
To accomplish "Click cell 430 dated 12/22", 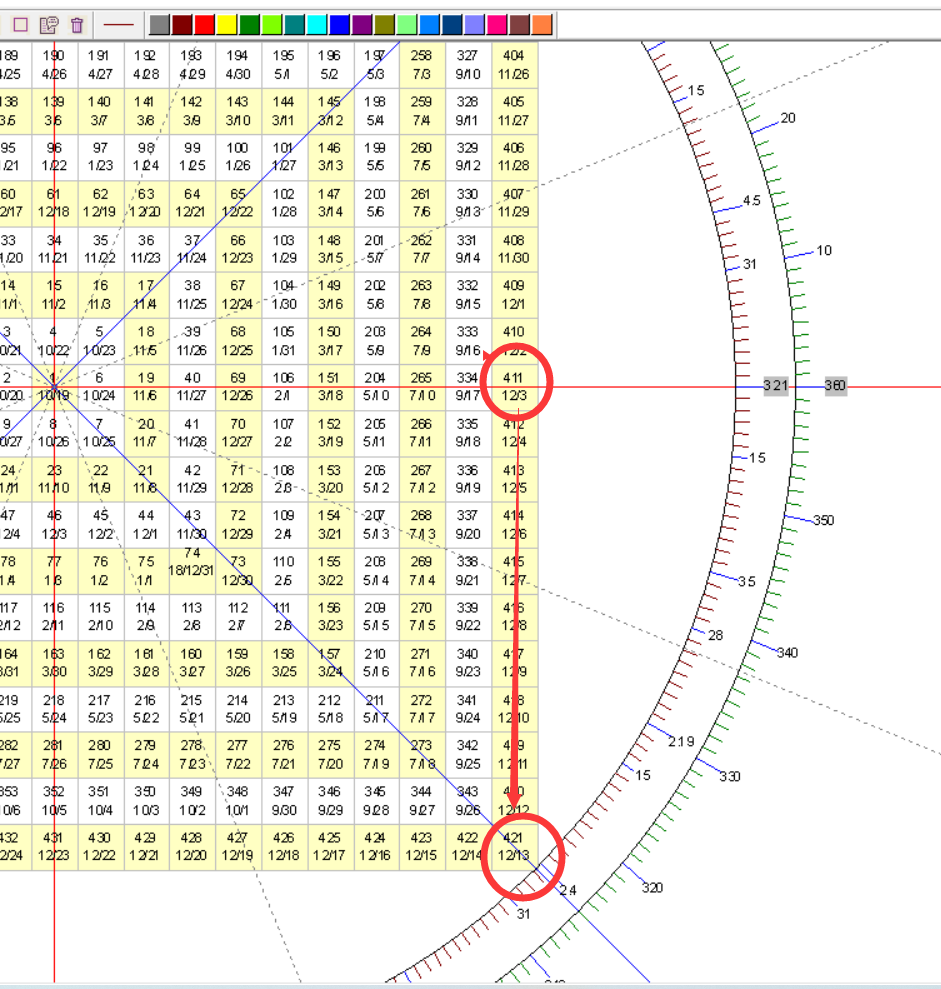I will click(100, 847).
